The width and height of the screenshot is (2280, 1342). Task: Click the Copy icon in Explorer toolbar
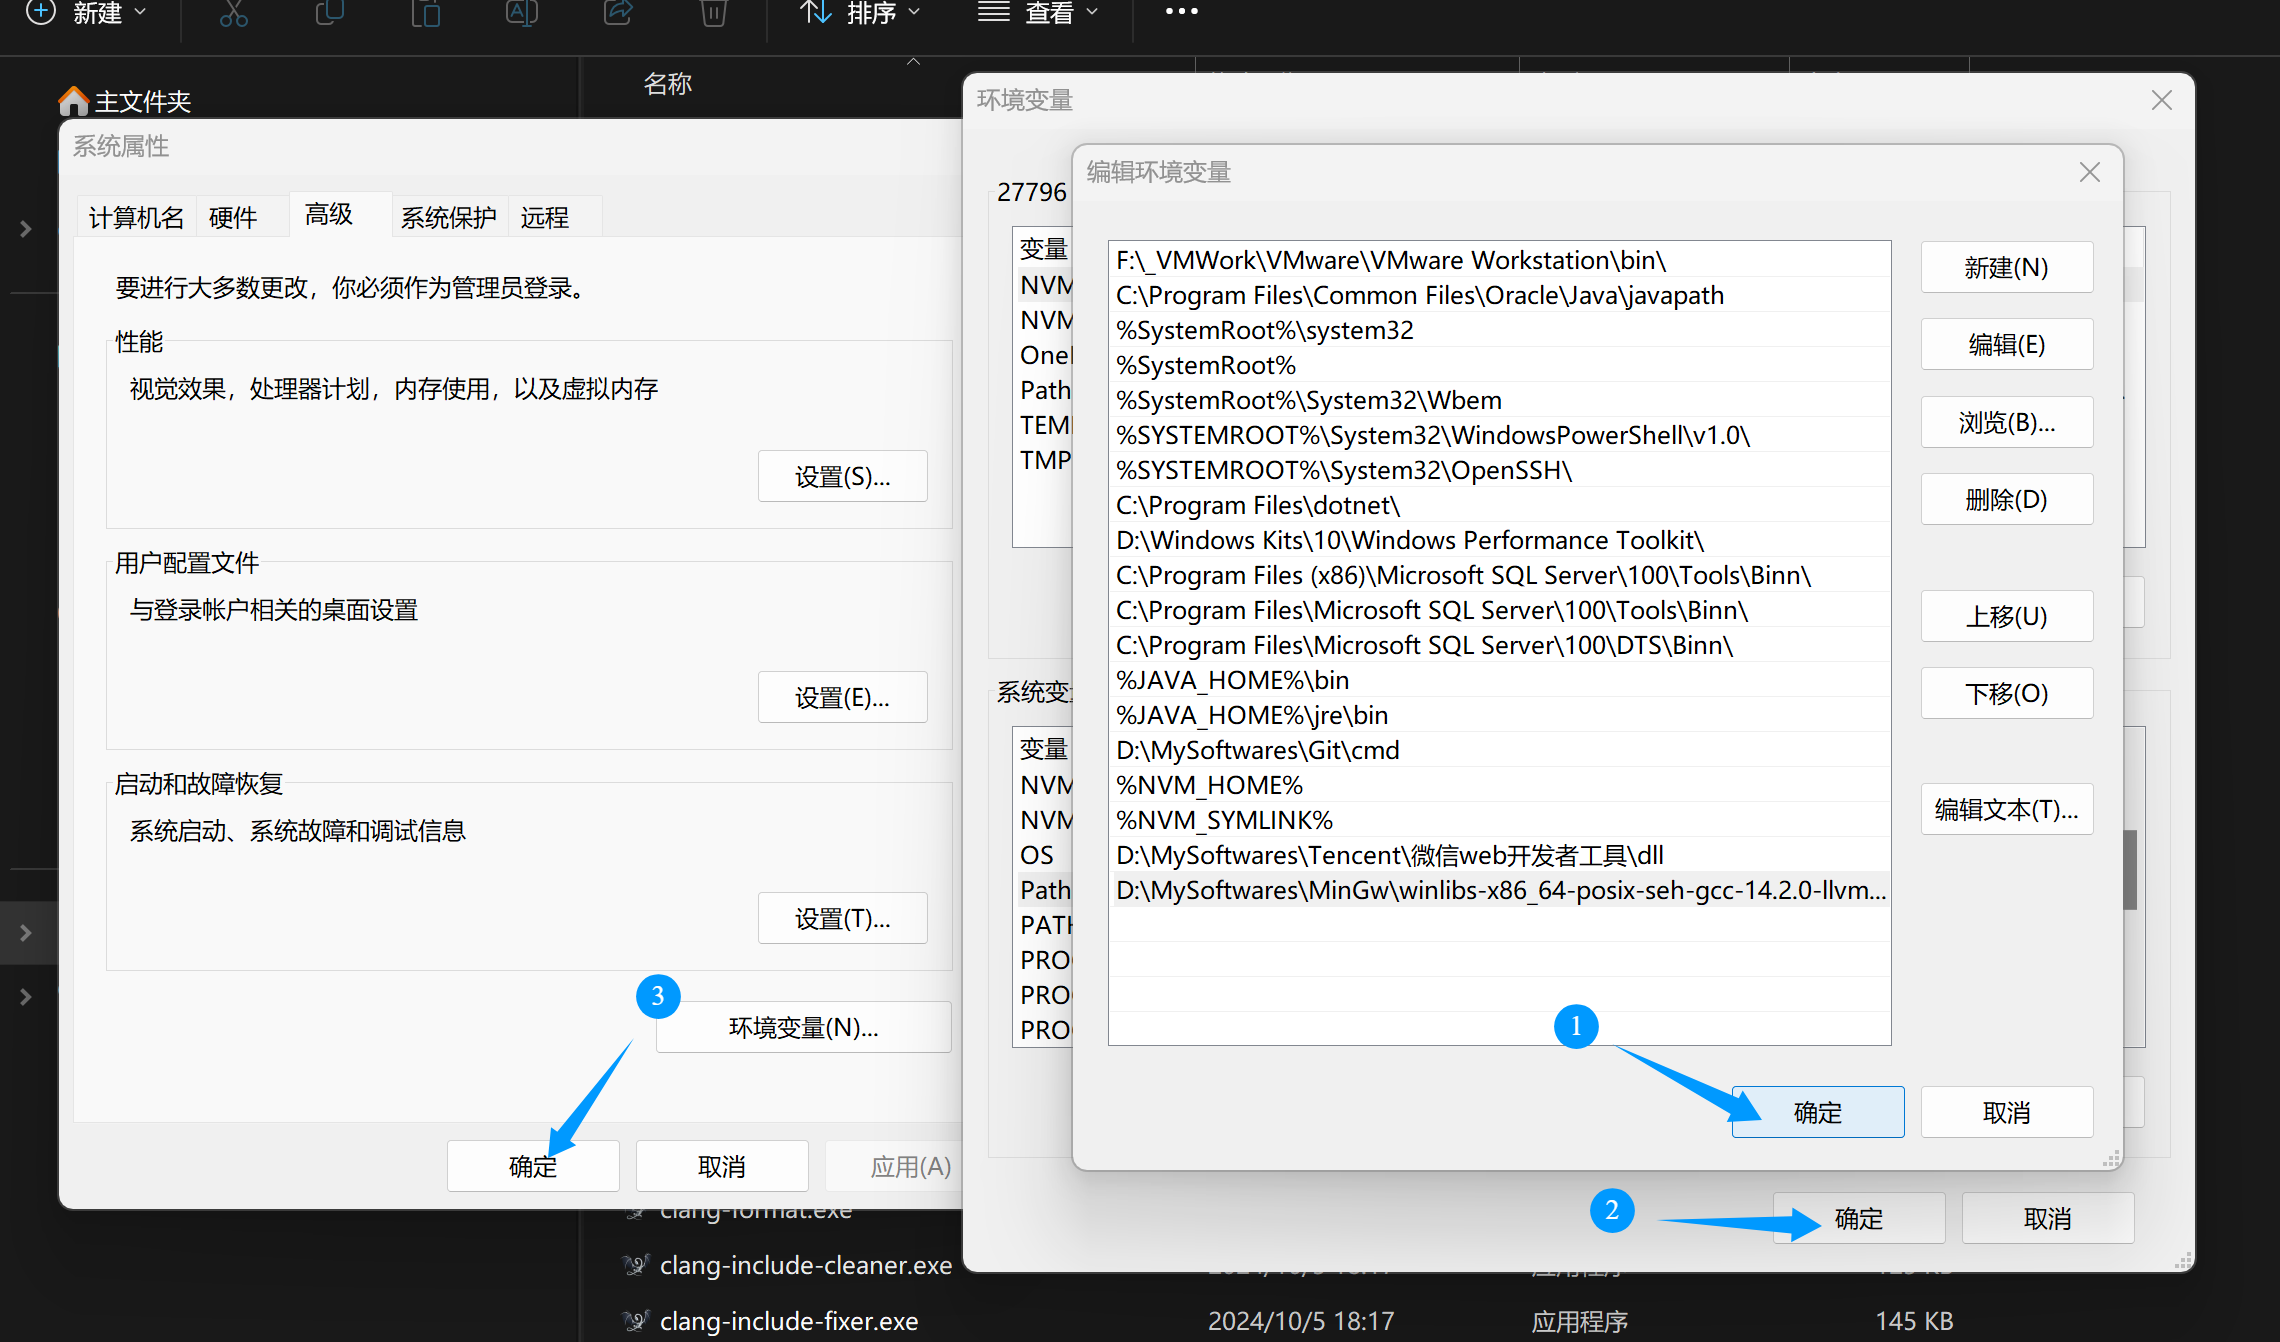click(x=329, y=13)
